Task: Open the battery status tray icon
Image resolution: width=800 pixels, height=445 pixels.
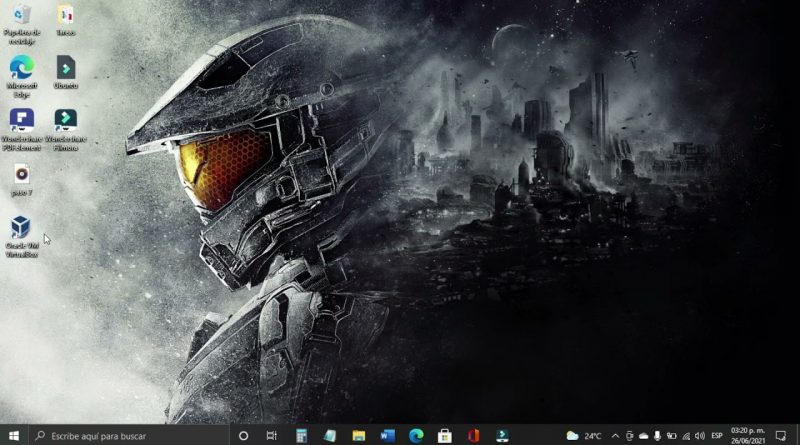Action: pyautogui.click(x=671, y=436)
